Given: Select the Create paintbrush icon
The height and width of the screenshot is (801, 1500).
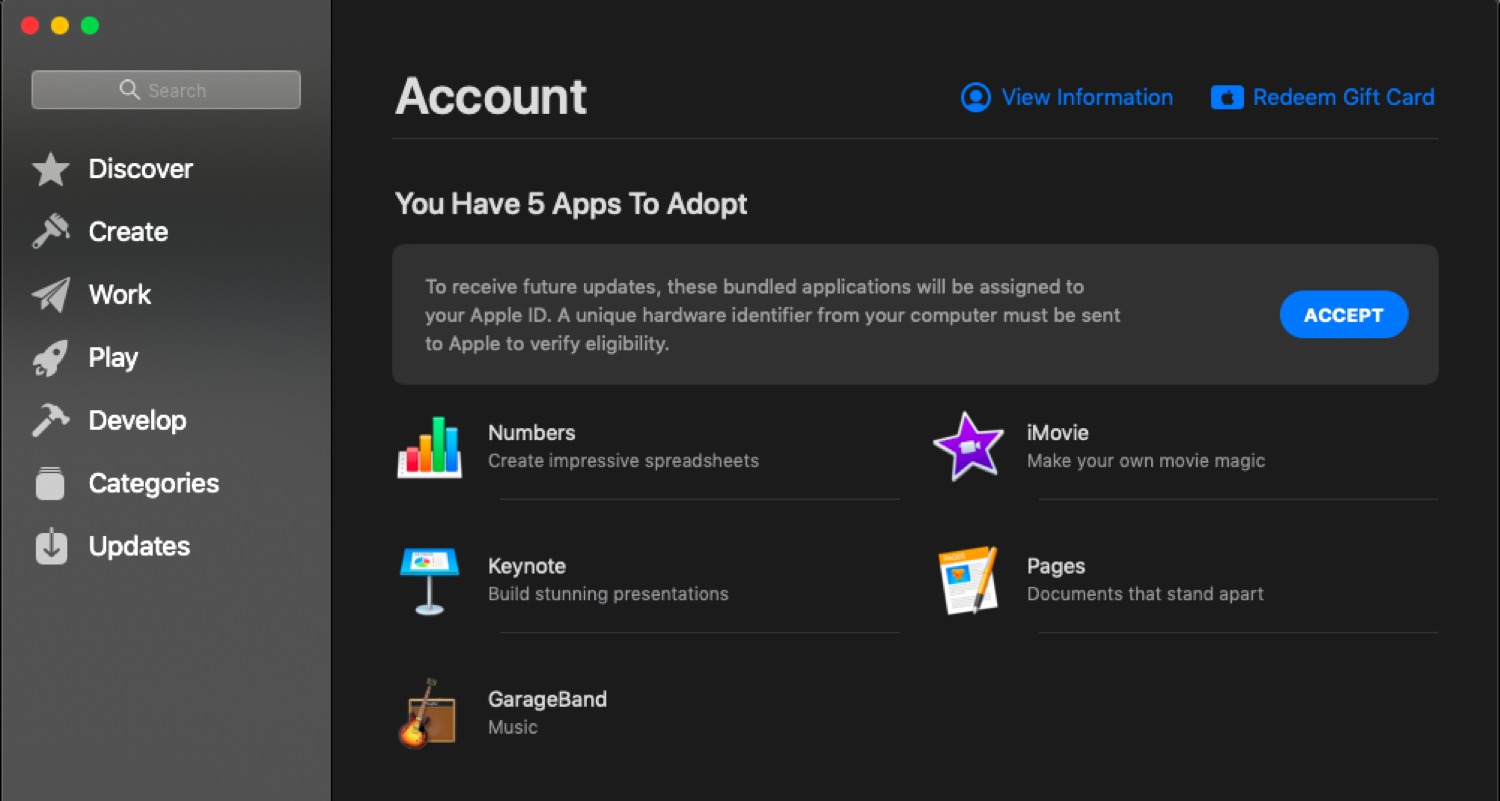Looking at the screenshot, I should pos(50,232).
